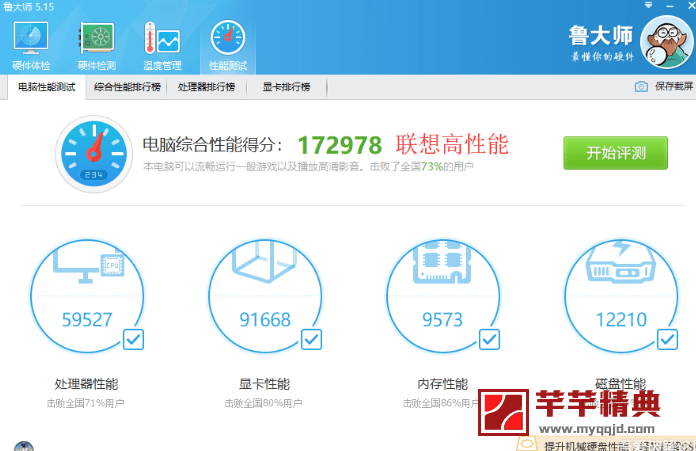Click the 显卡性能 label
Viewport: 696px width, 451px height.
265,384
